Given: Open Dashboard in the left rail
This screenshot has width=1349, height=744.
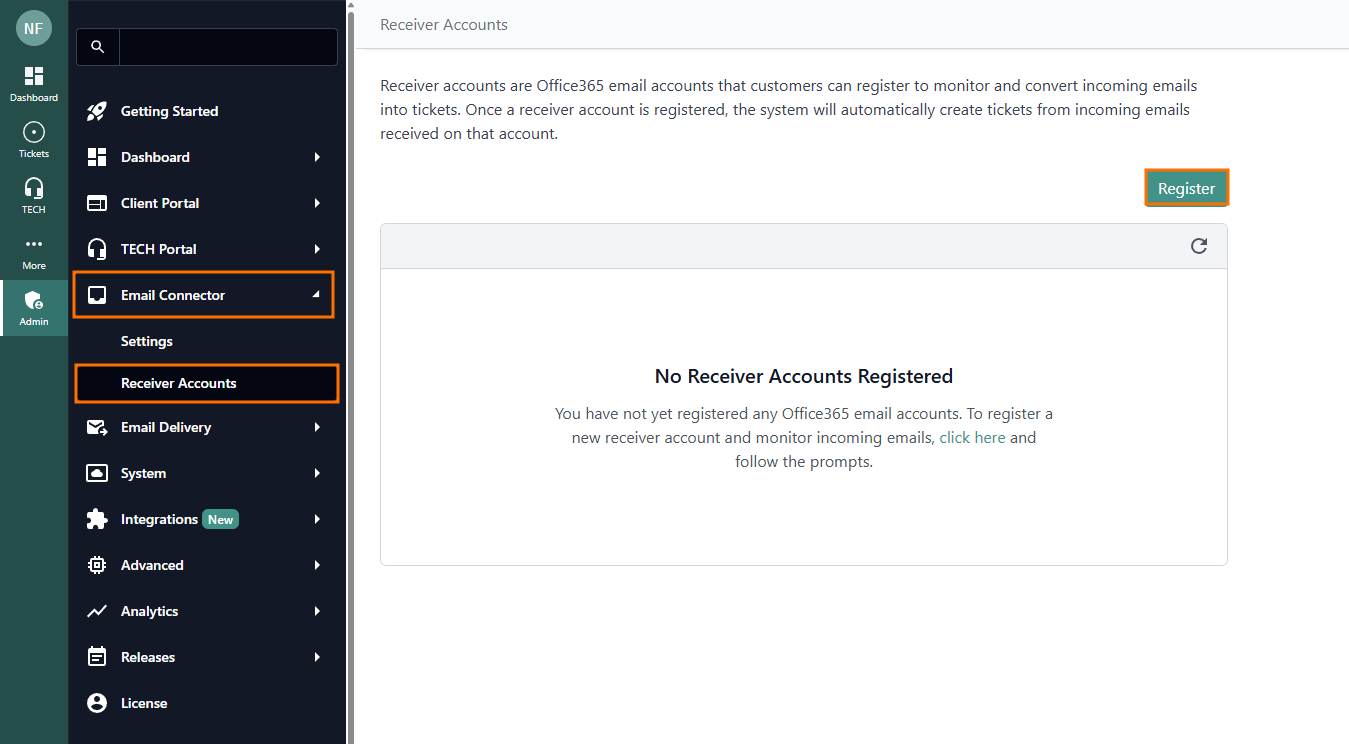Looking at the screenshot, I should coord(34,84).
